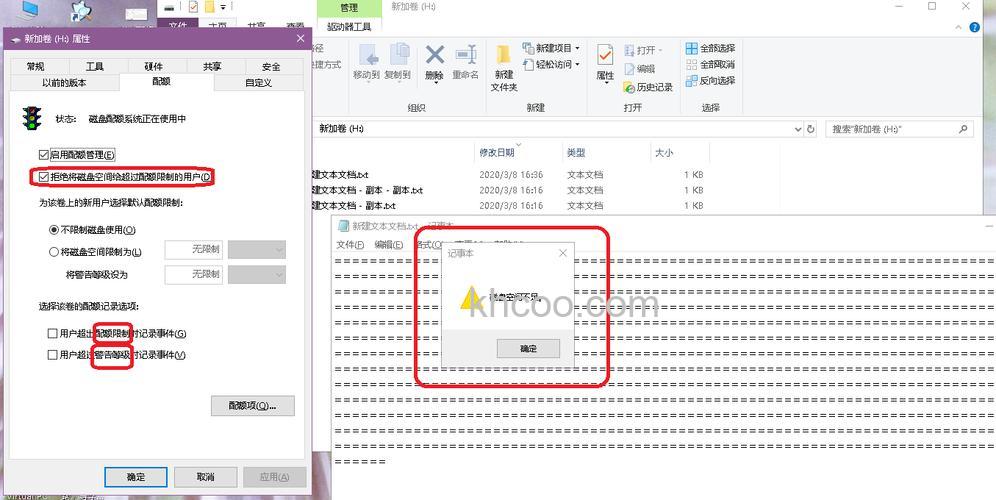Screen dimensions: 996x500
Task: Click the refresh icon beside address bar
Action: [x=811, y=129]
